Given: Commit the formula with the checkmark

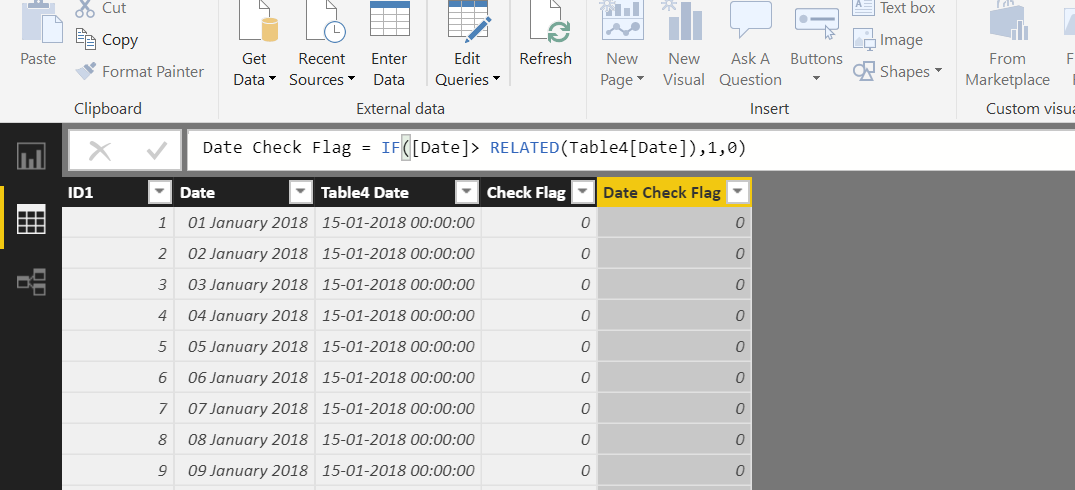Looking at the screenshot, I should [157, 150].
